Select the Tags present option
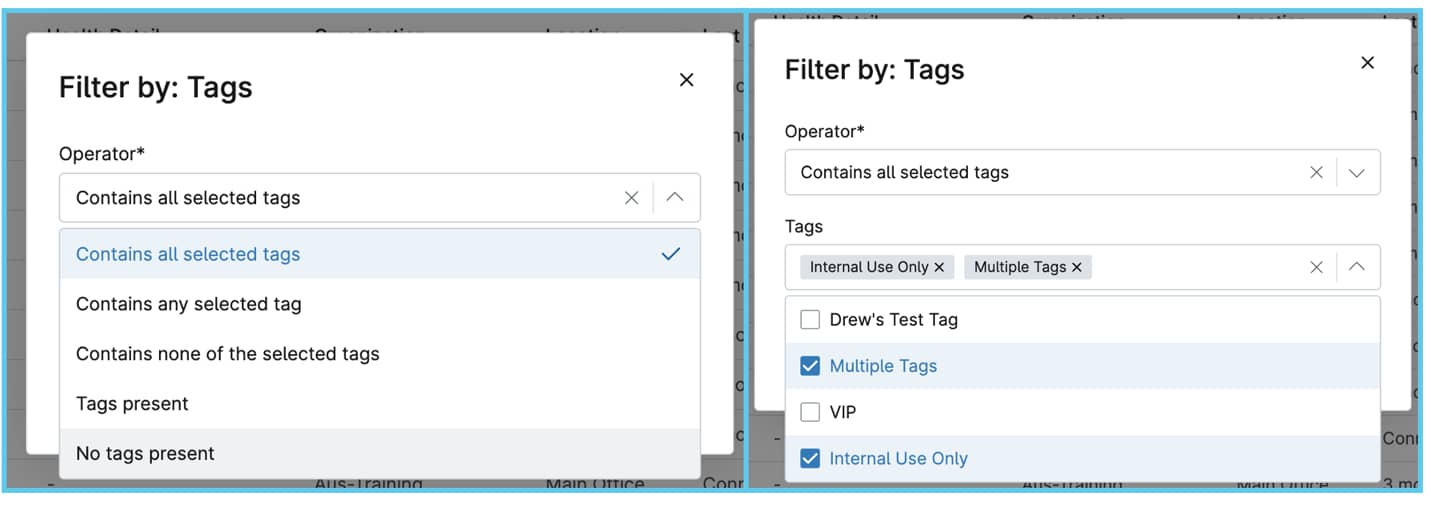This screenshot has width=1431, height=506. (380, 404)
